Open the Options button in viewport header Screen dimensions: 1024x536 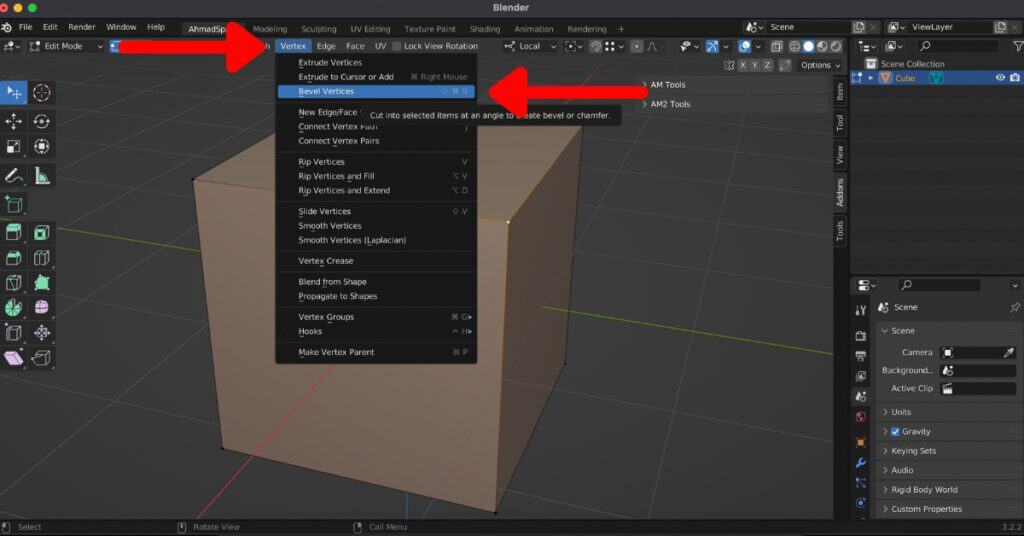[818, 65]
